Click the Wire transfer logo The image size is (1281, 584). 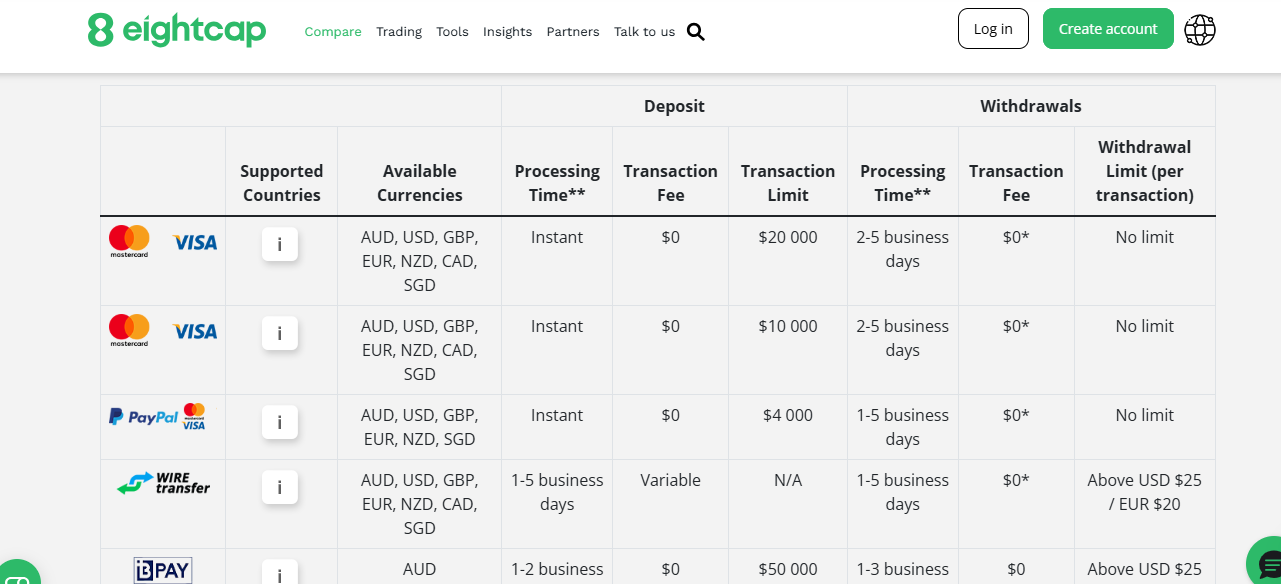[x=163, y=483]
